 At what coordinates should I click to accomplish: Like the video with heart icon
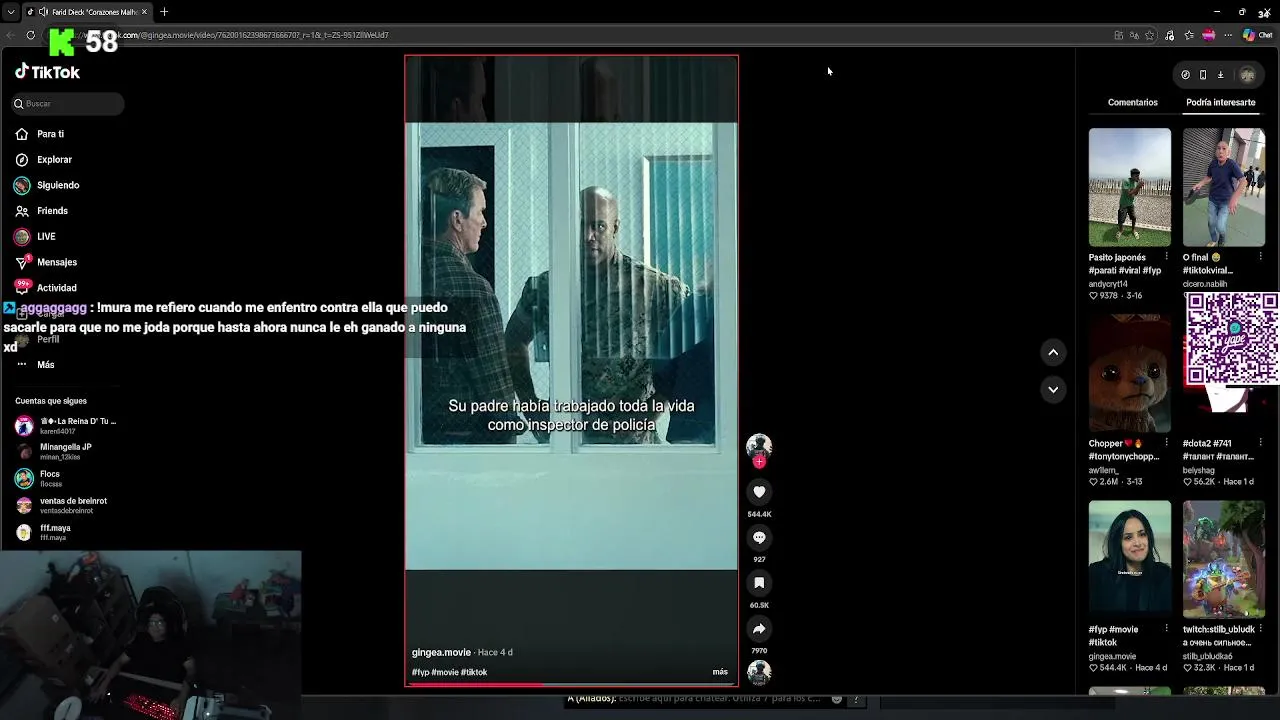pyautogui.click(x=759, y=492)
